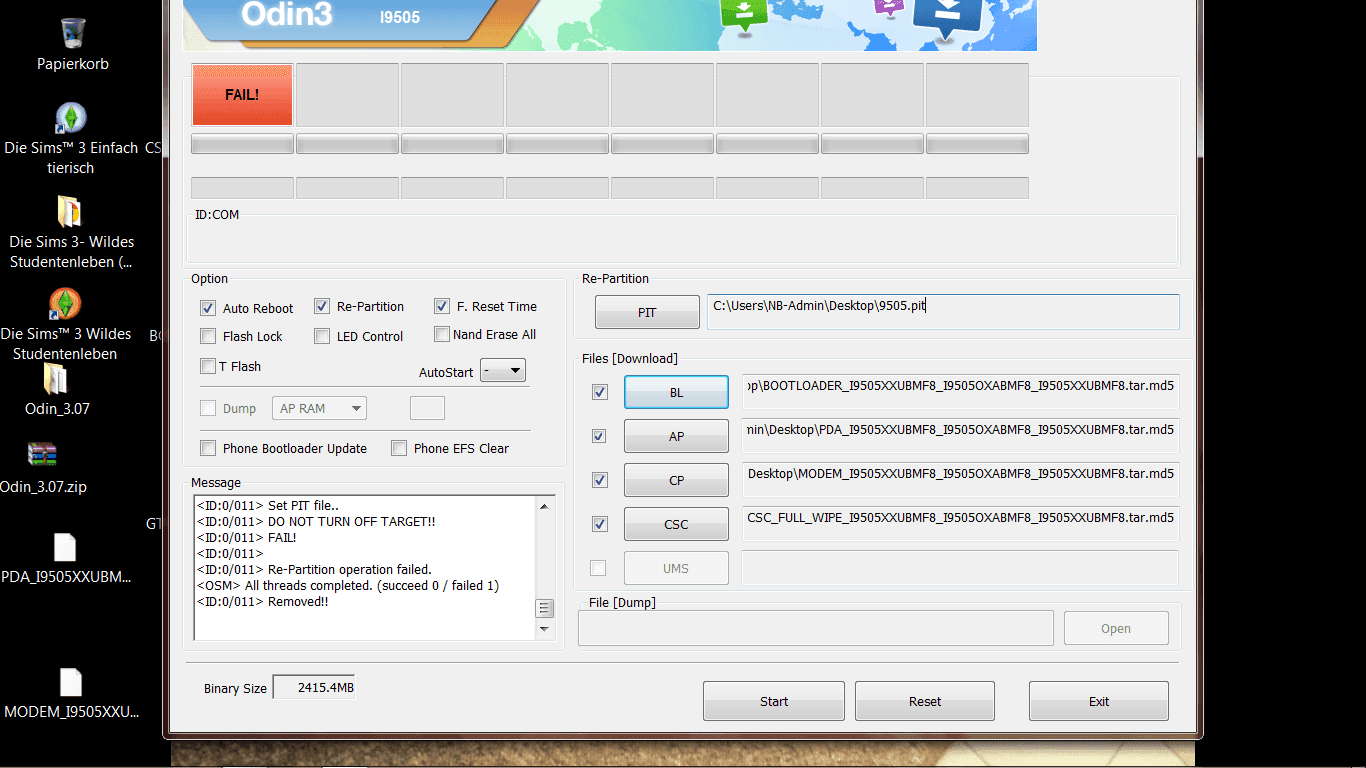Toggle the F. Reset Time checkbox
The height and width of the screenshot is (768, 1366).
442,306
